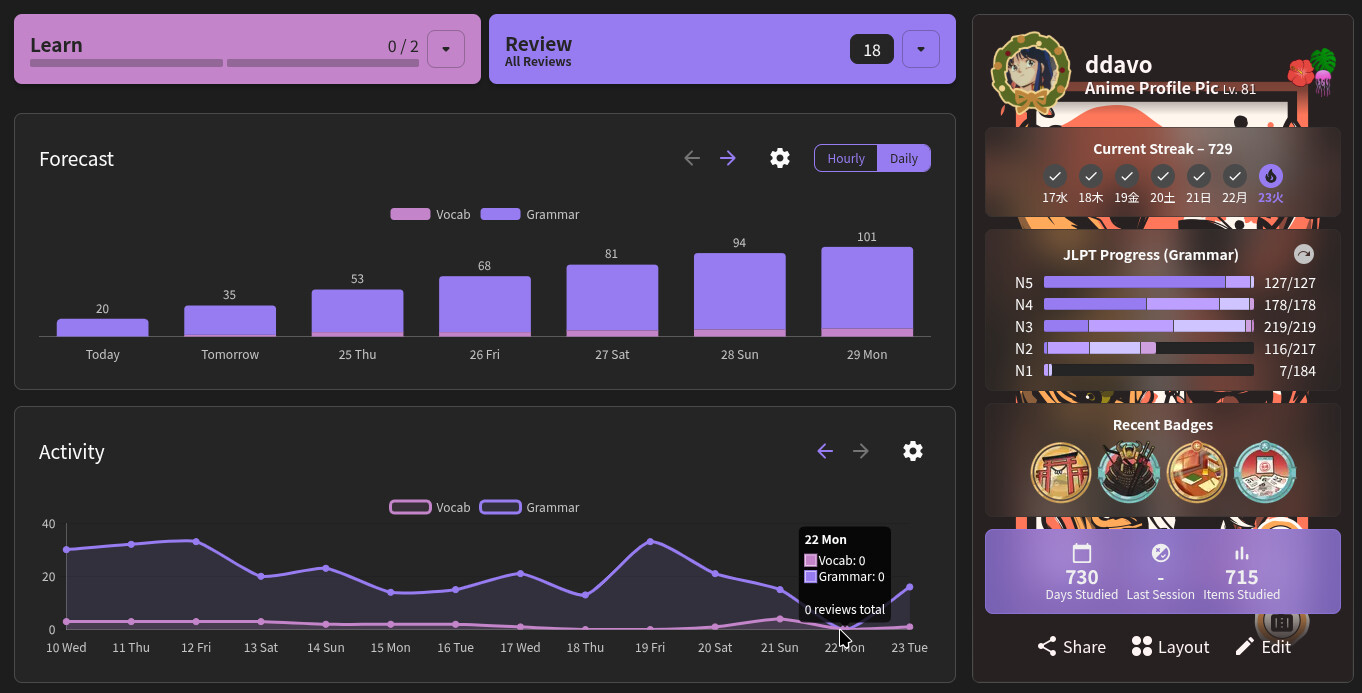This screenshot has width=1362, height=693.
Task: Click the Share button
Action: [x=1071, y=647]
